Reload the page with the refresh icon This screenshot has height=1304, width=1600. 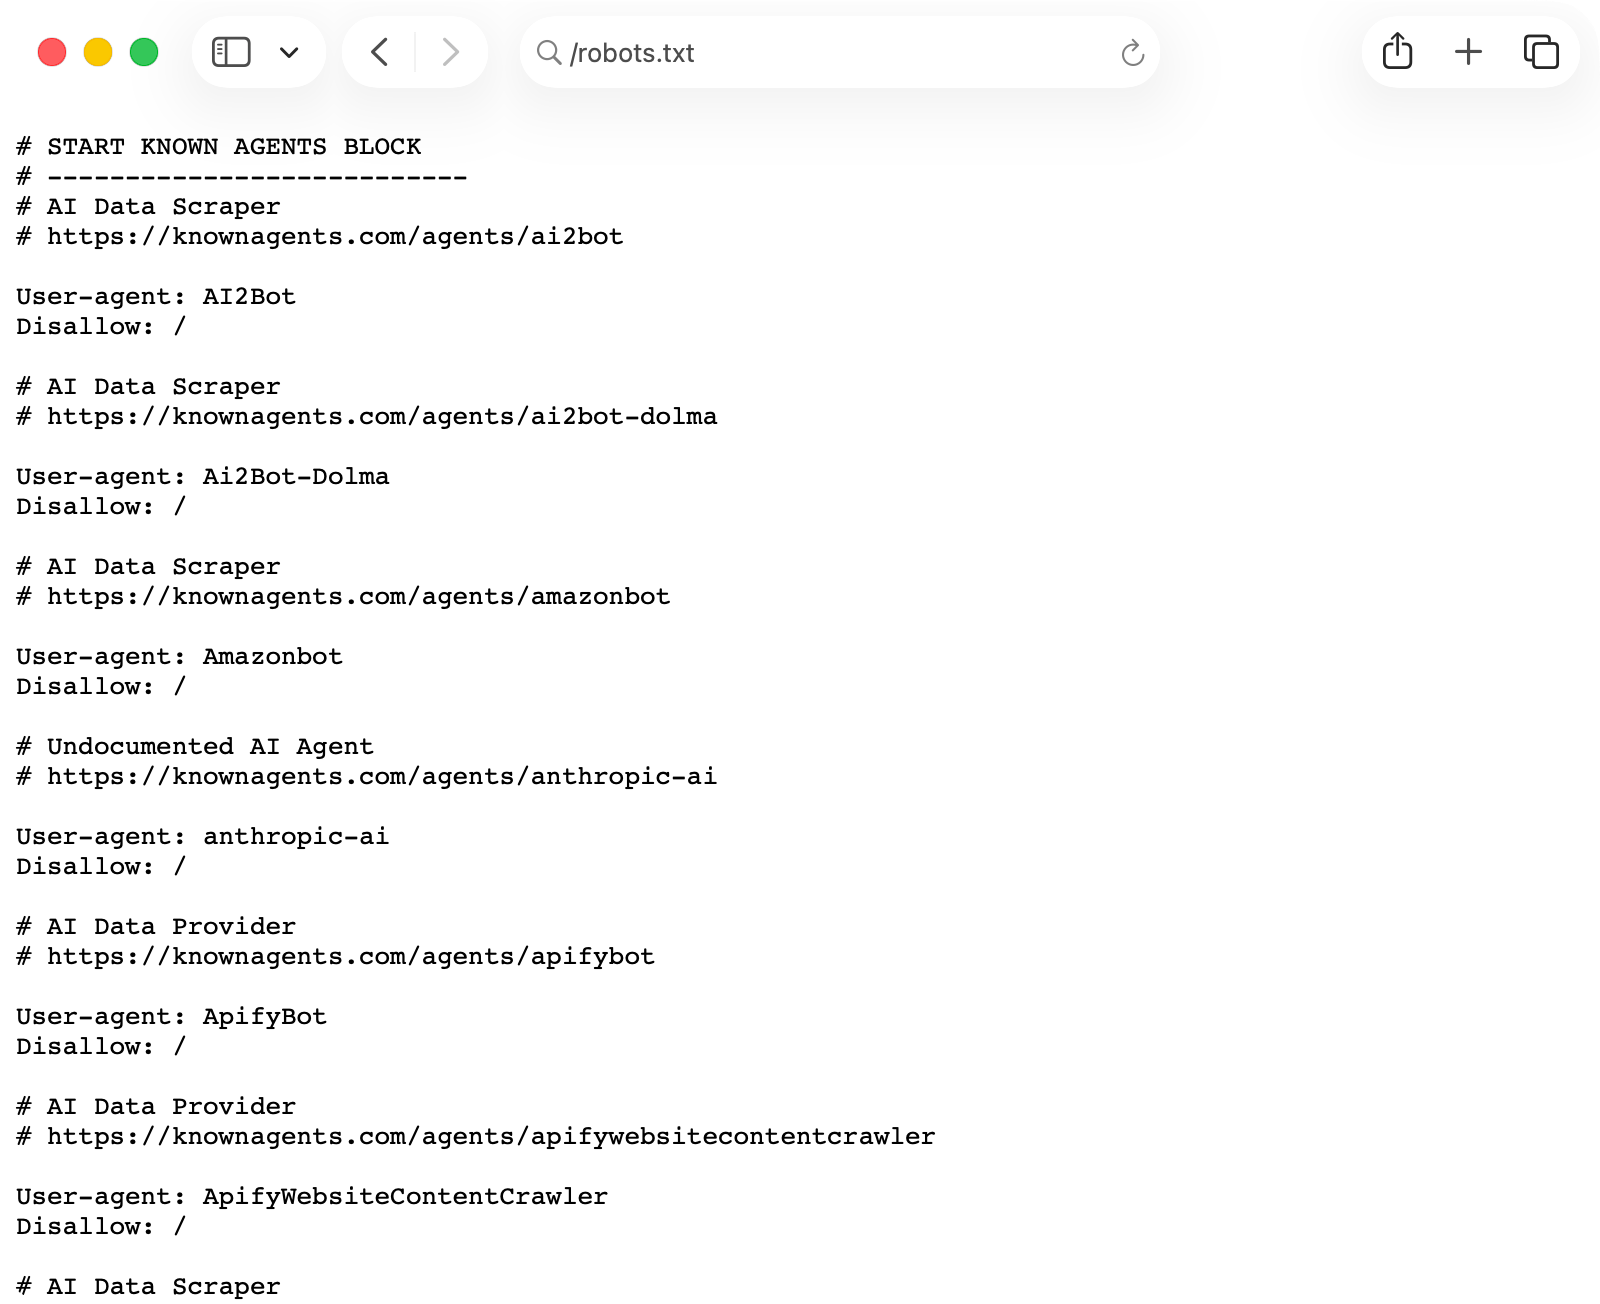point(1132,52)
